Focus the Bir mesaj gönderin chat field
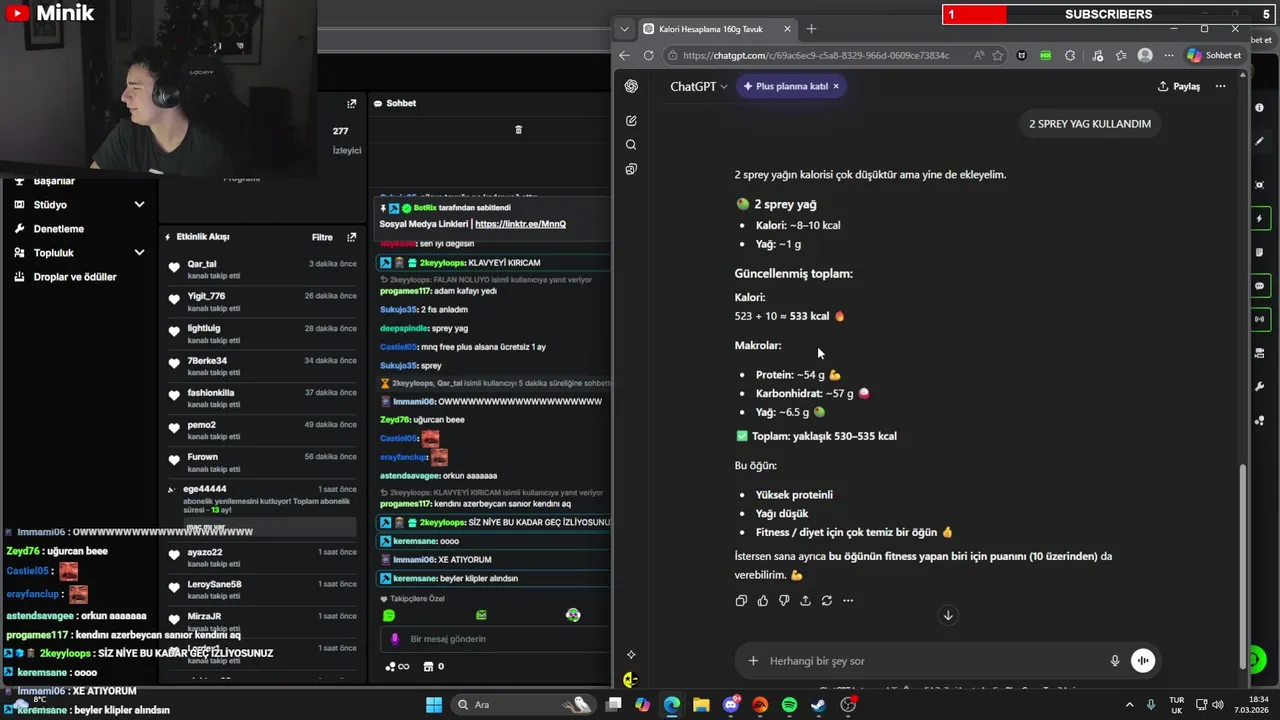Image resolution: width=1280 pixels, height=720 pixels. [x=495, y=639]
